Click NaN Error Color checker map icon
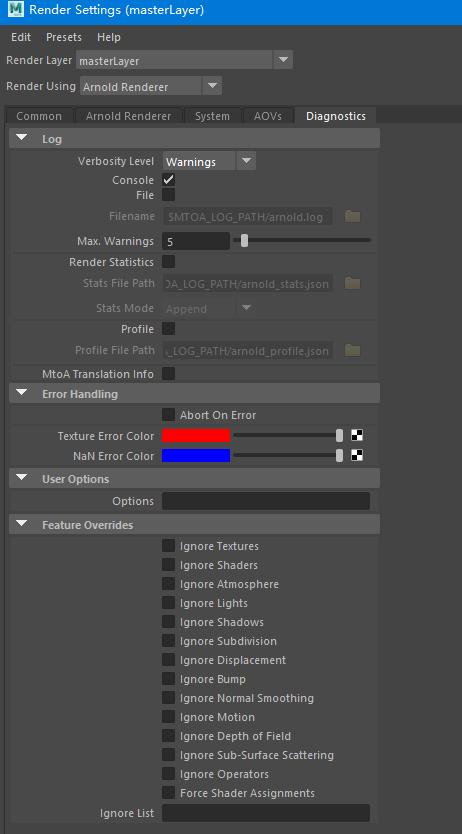 coord(357,456)
